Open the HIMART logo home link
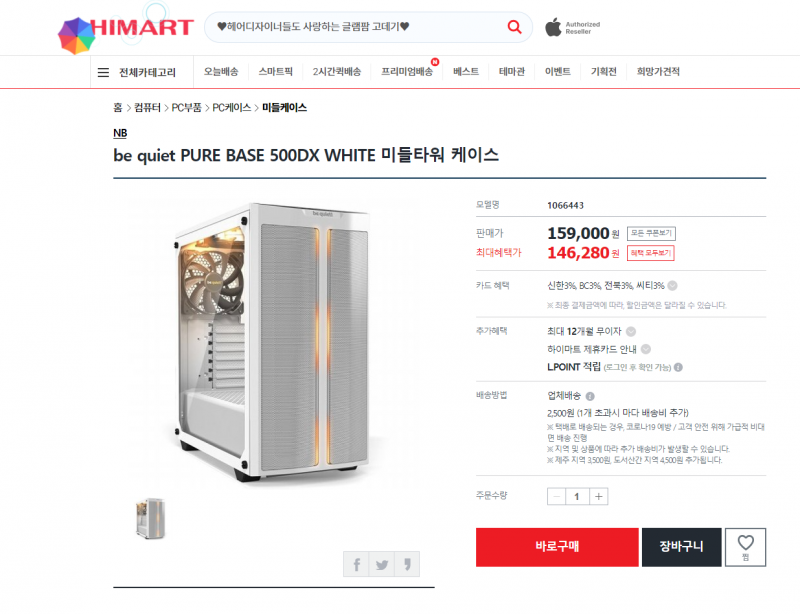The height and width of the screenshot is (614, 800). pos(126,34)
